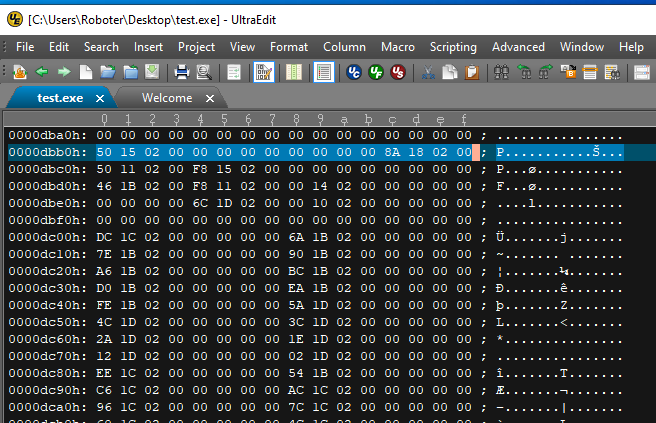This screenshot has width=656, height=423.
Task: Find previous with left-arrow binoculars icon
Action: tap(524, 72)
